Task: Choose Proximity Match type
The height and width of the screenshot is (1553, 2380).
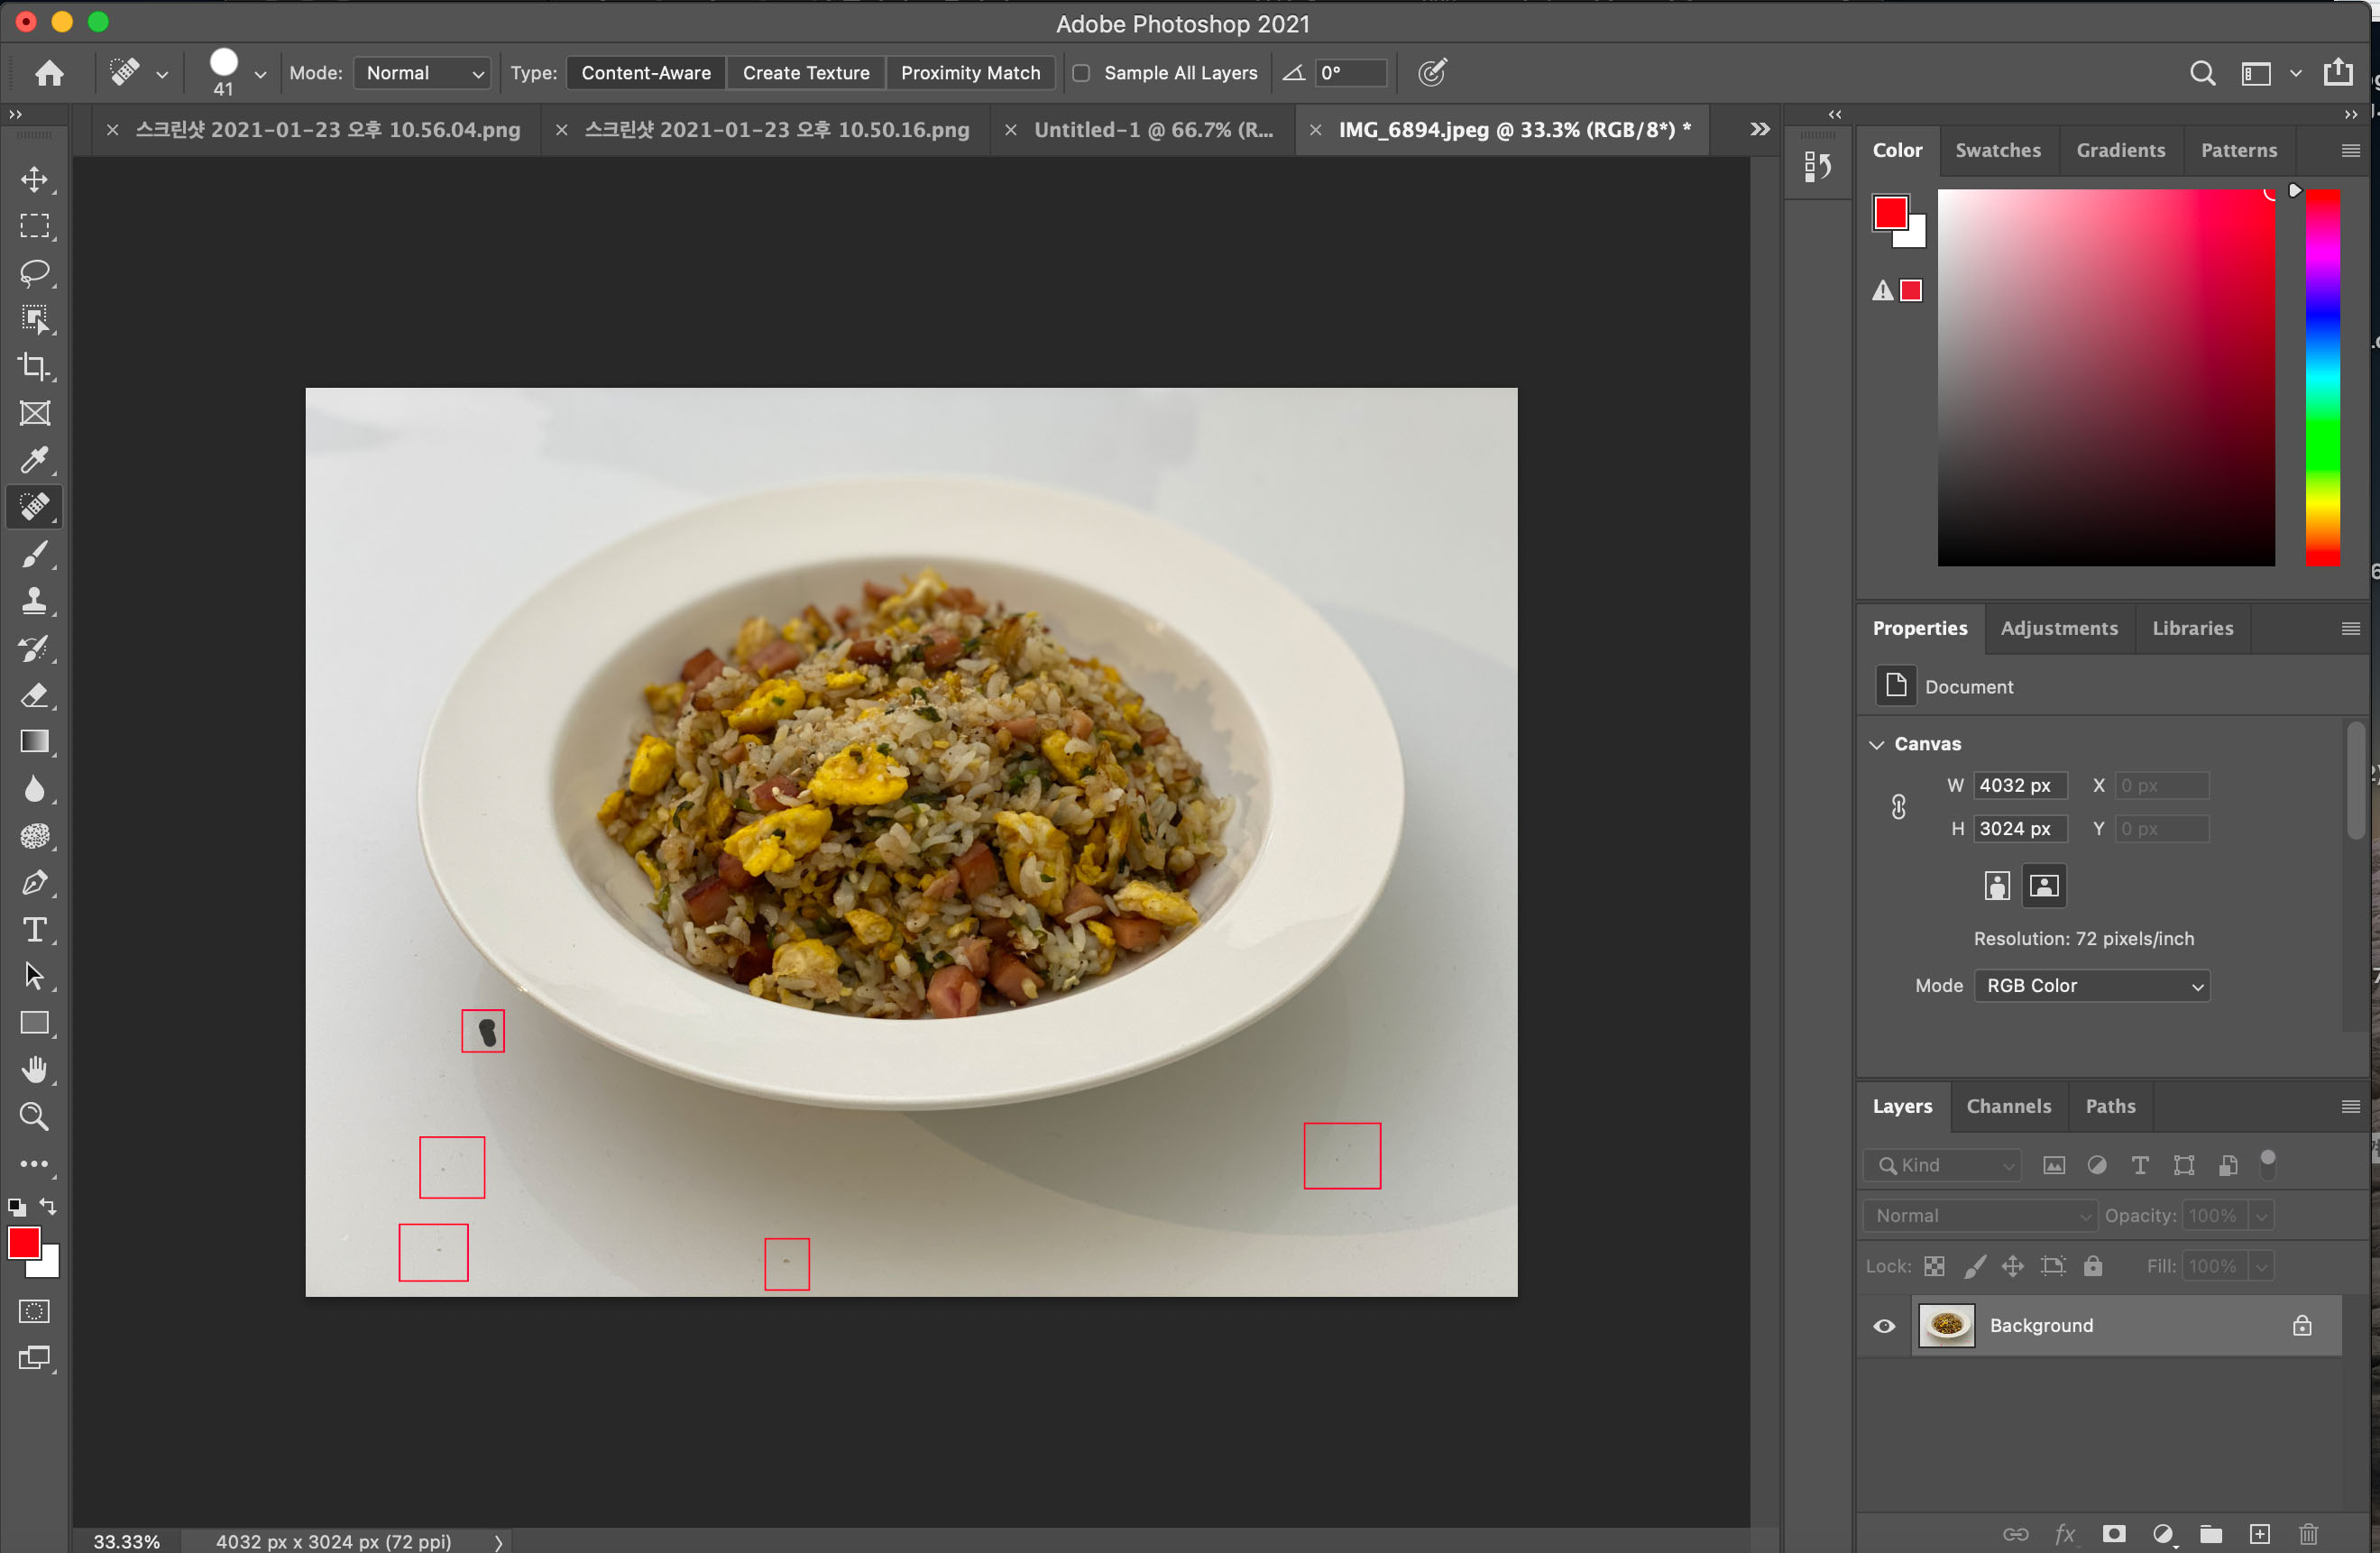Action: click(x=970, y=73)
